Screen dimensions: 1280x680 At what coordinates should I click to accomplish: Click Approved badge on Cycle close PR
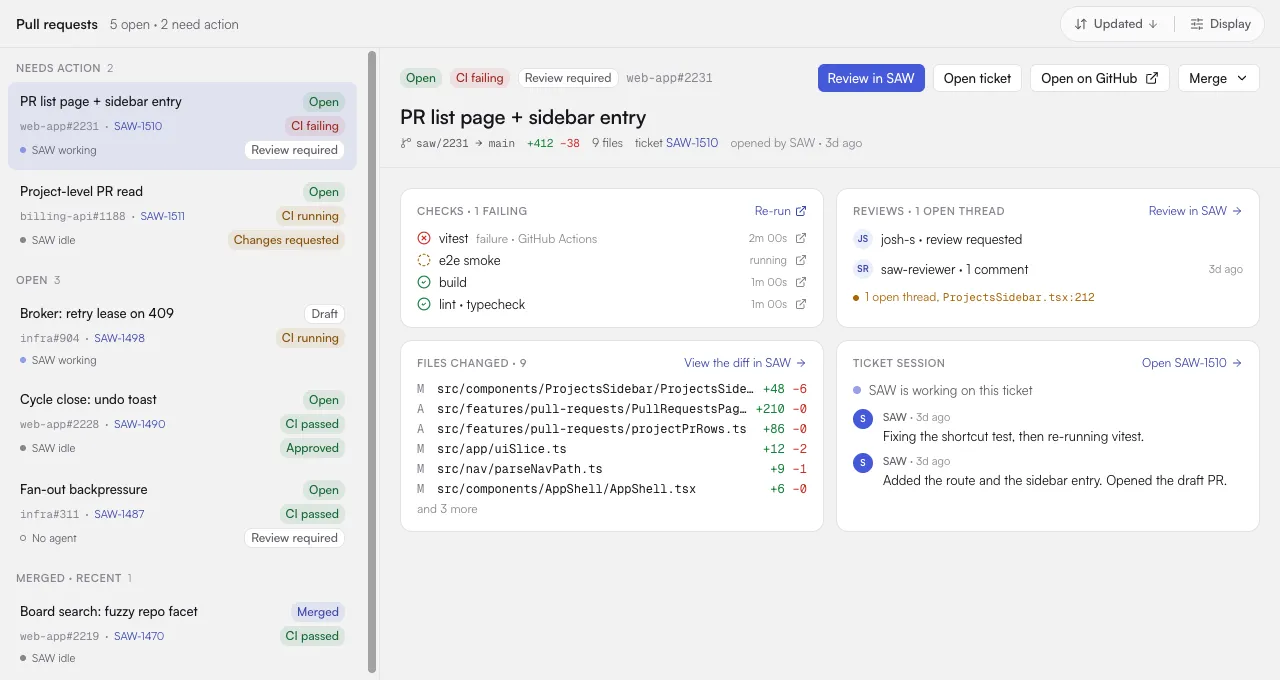pos(312,448)
